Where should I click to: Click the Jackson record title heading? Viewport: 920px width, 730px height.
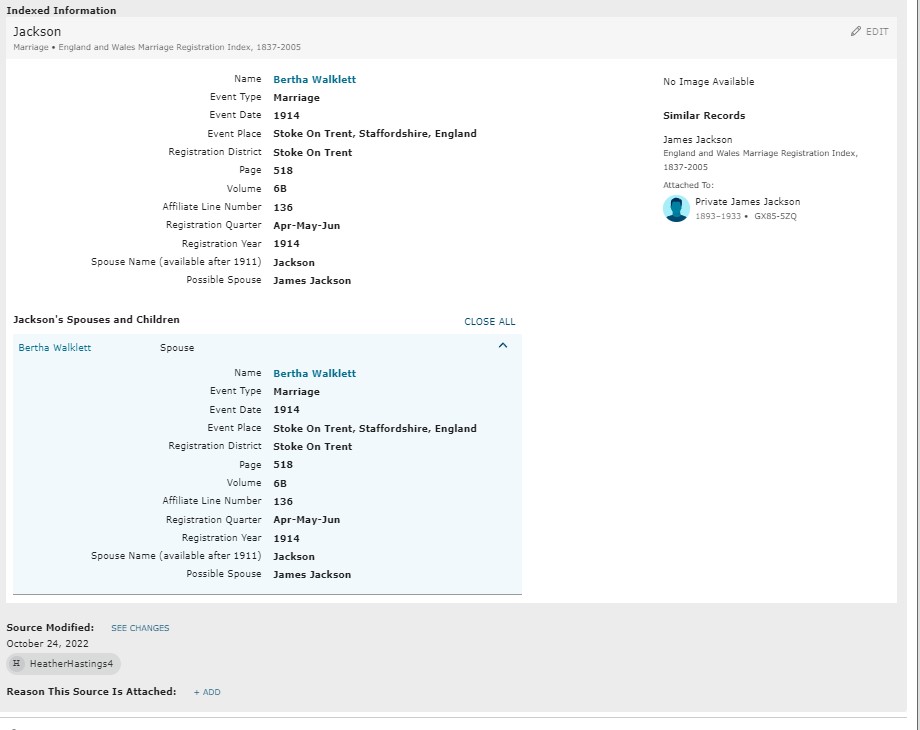(37, 32)
